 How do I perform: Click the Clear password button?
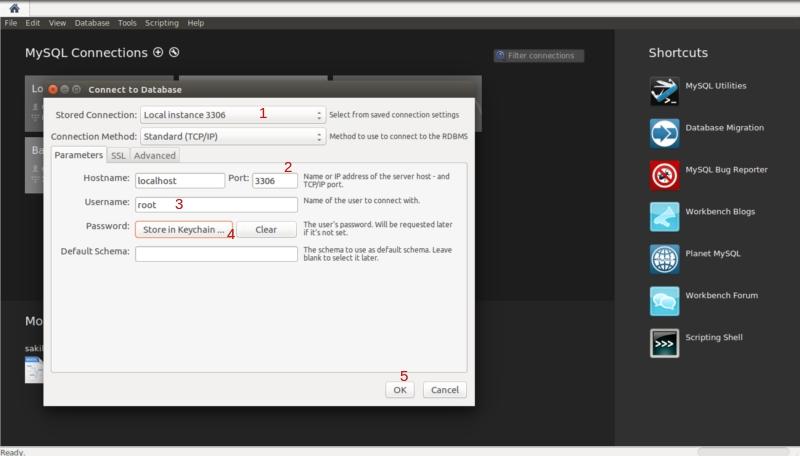pos(266,230)
